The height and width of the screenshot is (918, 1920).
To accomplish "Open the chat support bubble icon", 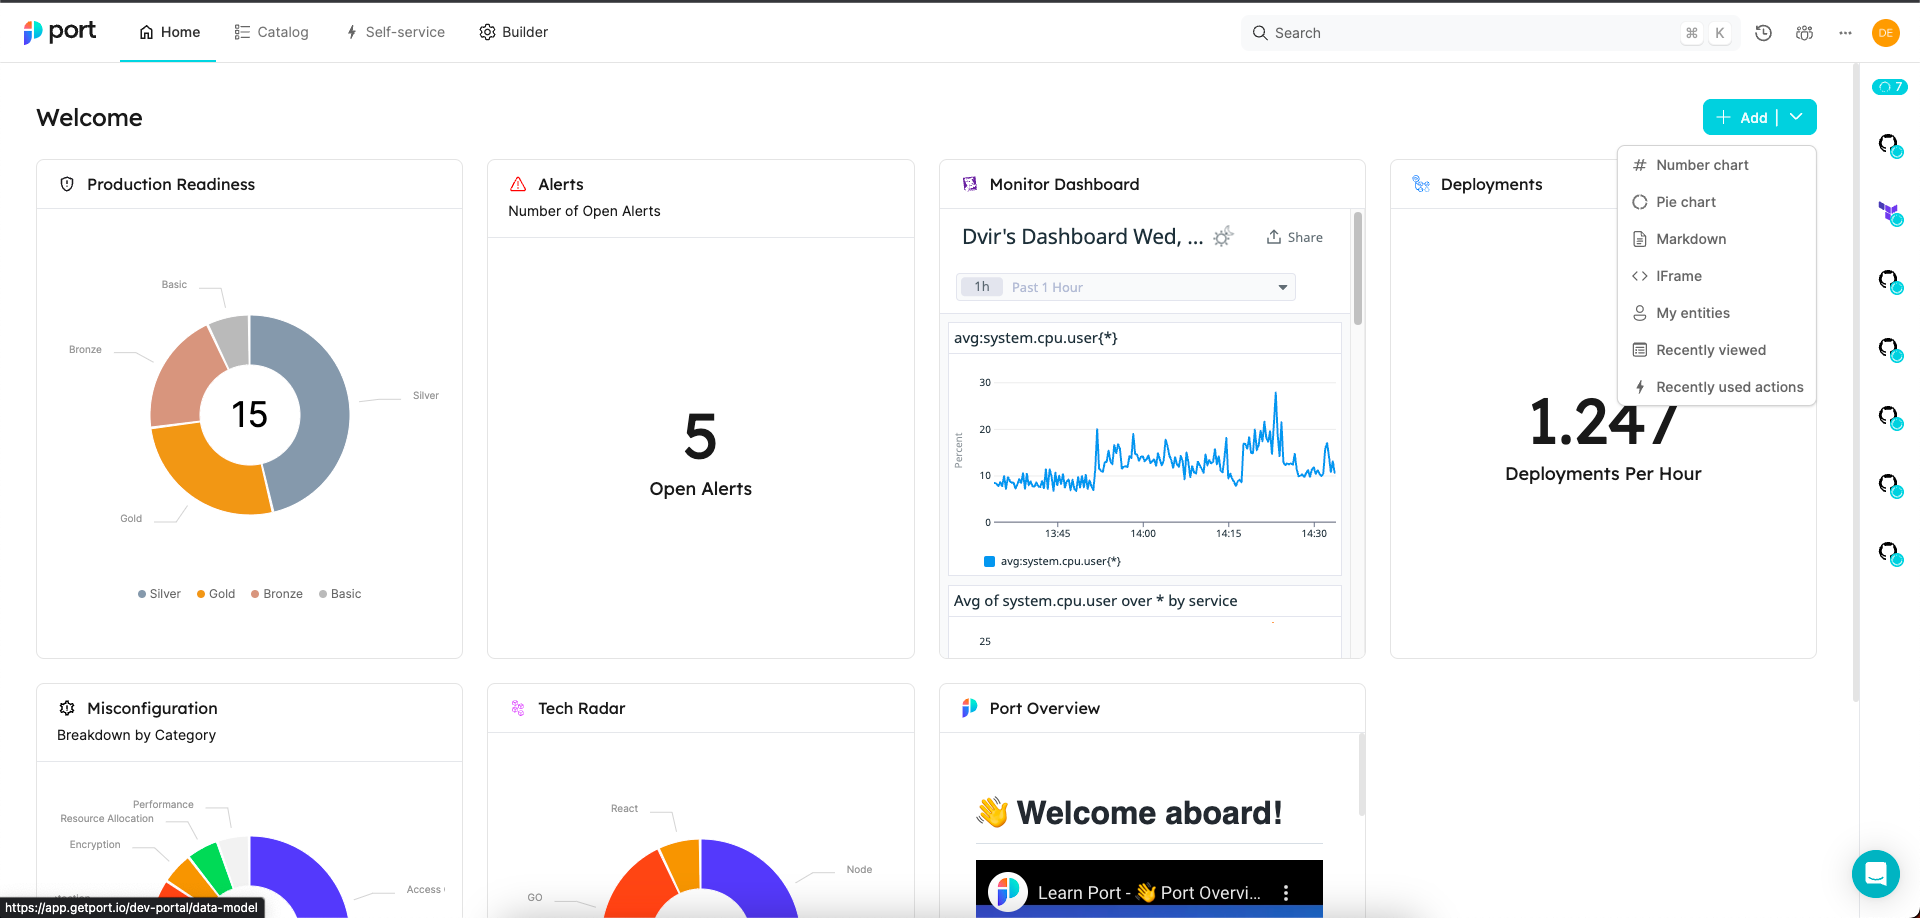I will tap(1875, 874).
